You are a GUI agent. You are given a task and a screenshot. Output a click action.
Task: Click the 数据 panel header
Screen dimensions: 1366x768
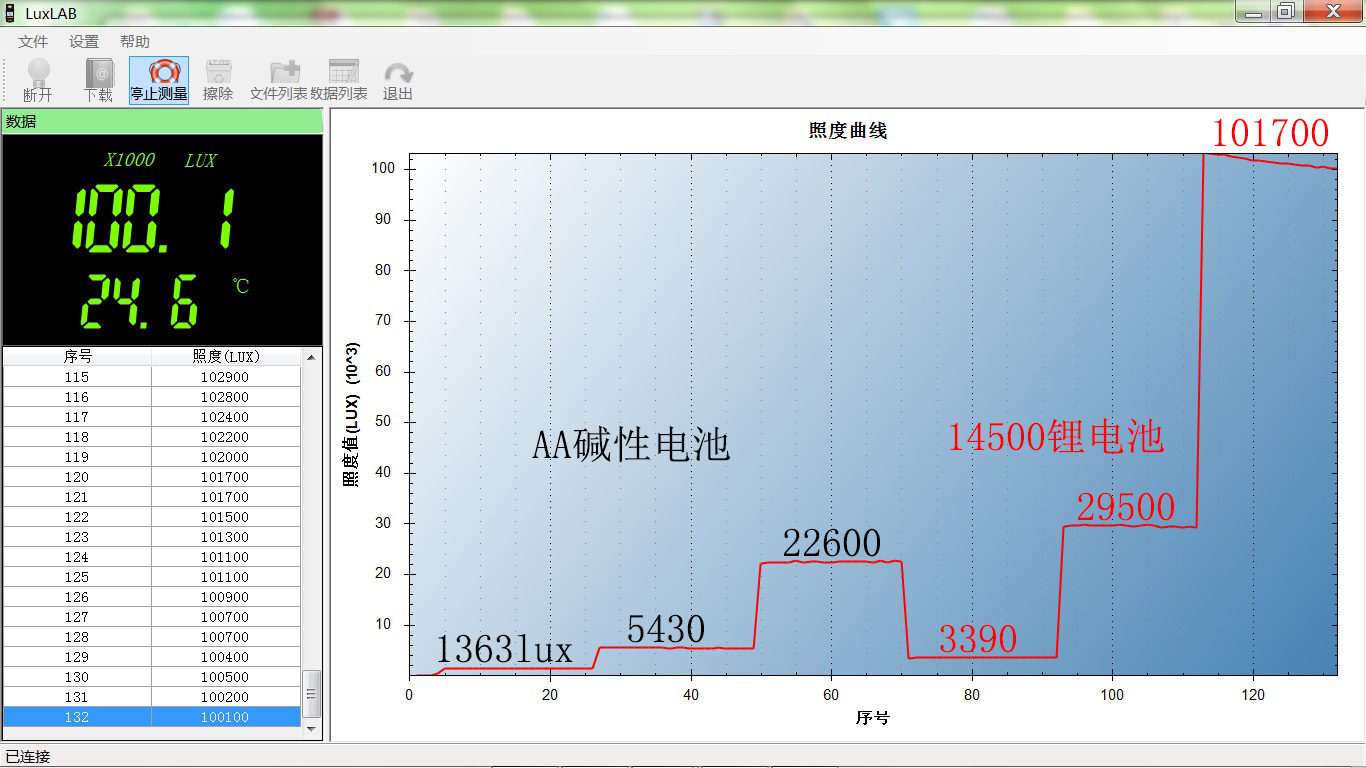tap(162, 121)
